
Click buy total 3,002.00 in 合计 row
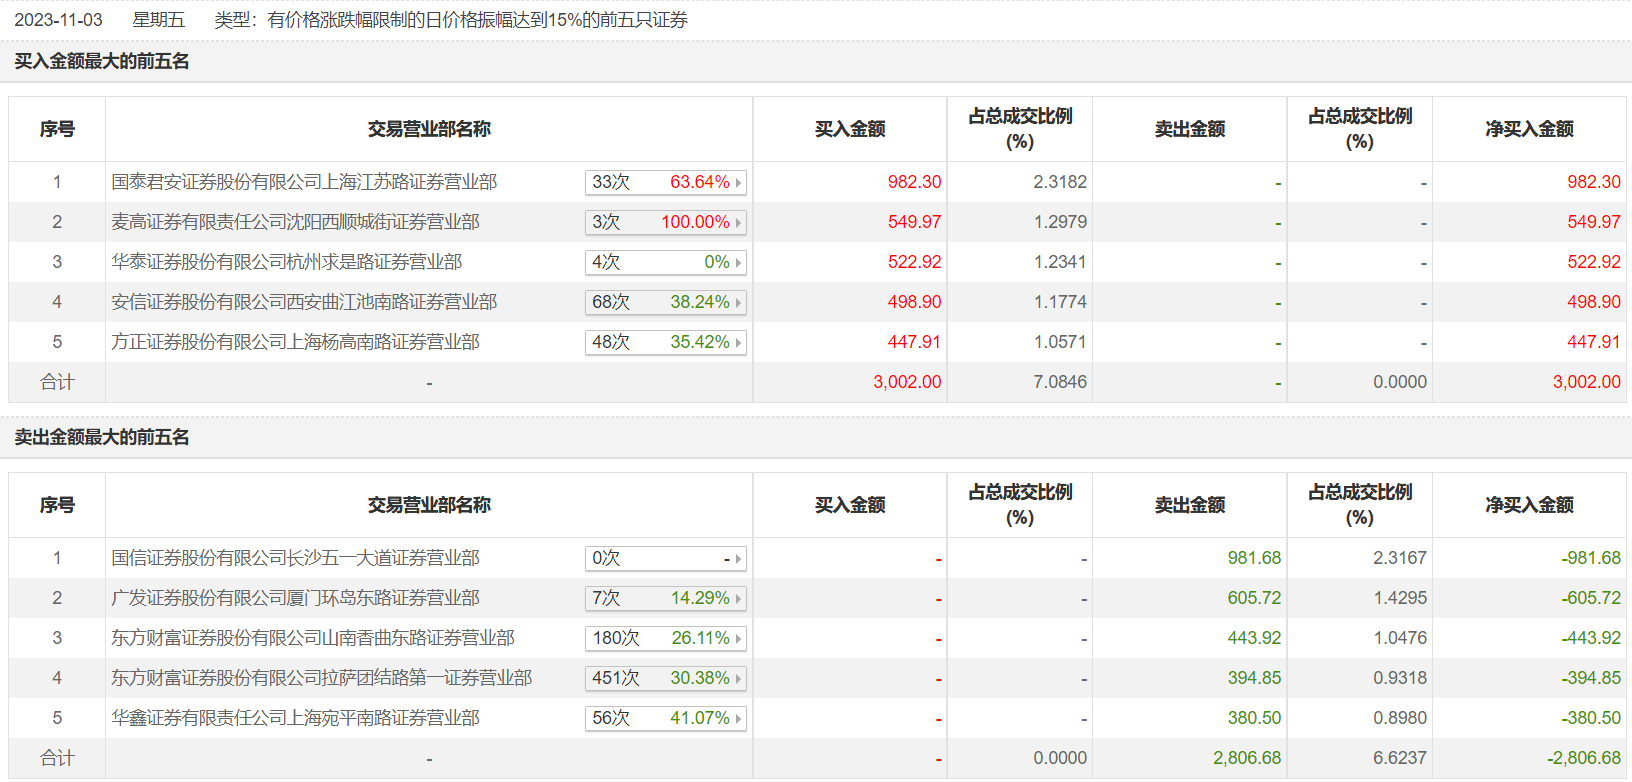pos(907,382)
